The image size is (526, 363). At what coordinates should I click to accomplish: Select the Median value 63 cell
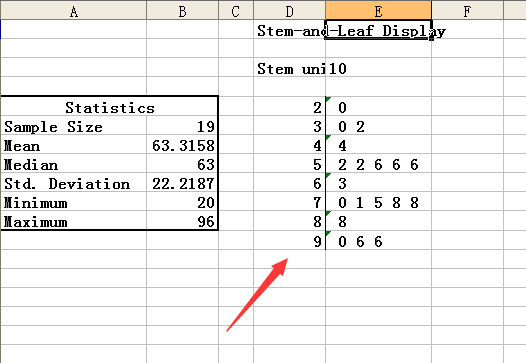tap(182, 164)
